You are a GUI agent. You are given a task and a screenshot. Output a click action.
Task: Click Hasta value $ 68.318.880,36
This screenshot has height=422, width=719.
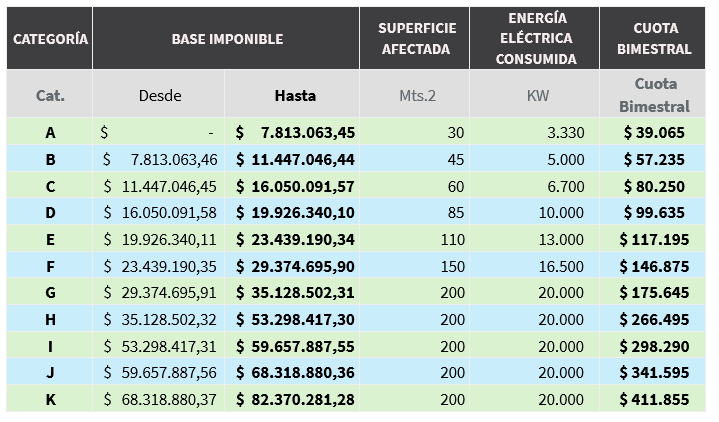click(x=294, y=373)
